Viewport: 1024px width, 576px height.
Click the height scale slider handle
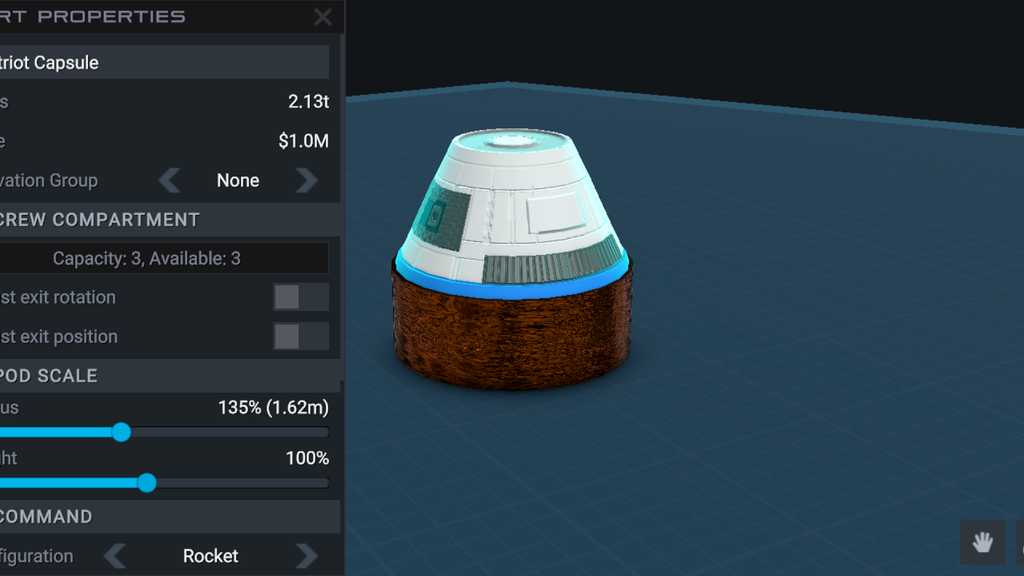tap(147, 483)
